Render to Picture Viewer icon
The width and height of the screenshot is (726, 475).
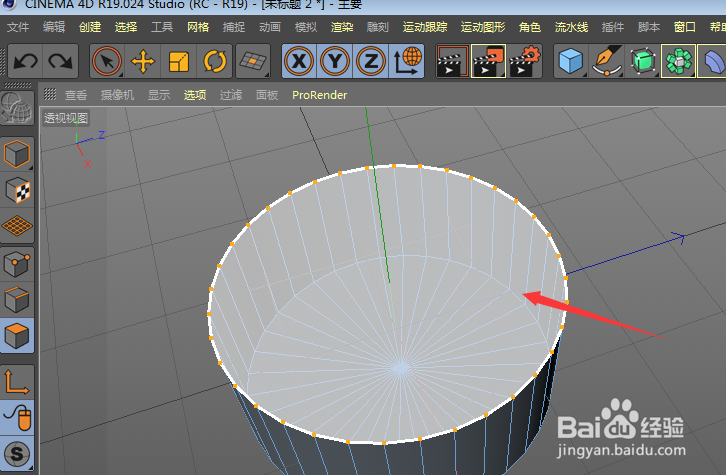pyautogui.click(x=488, y=61)
